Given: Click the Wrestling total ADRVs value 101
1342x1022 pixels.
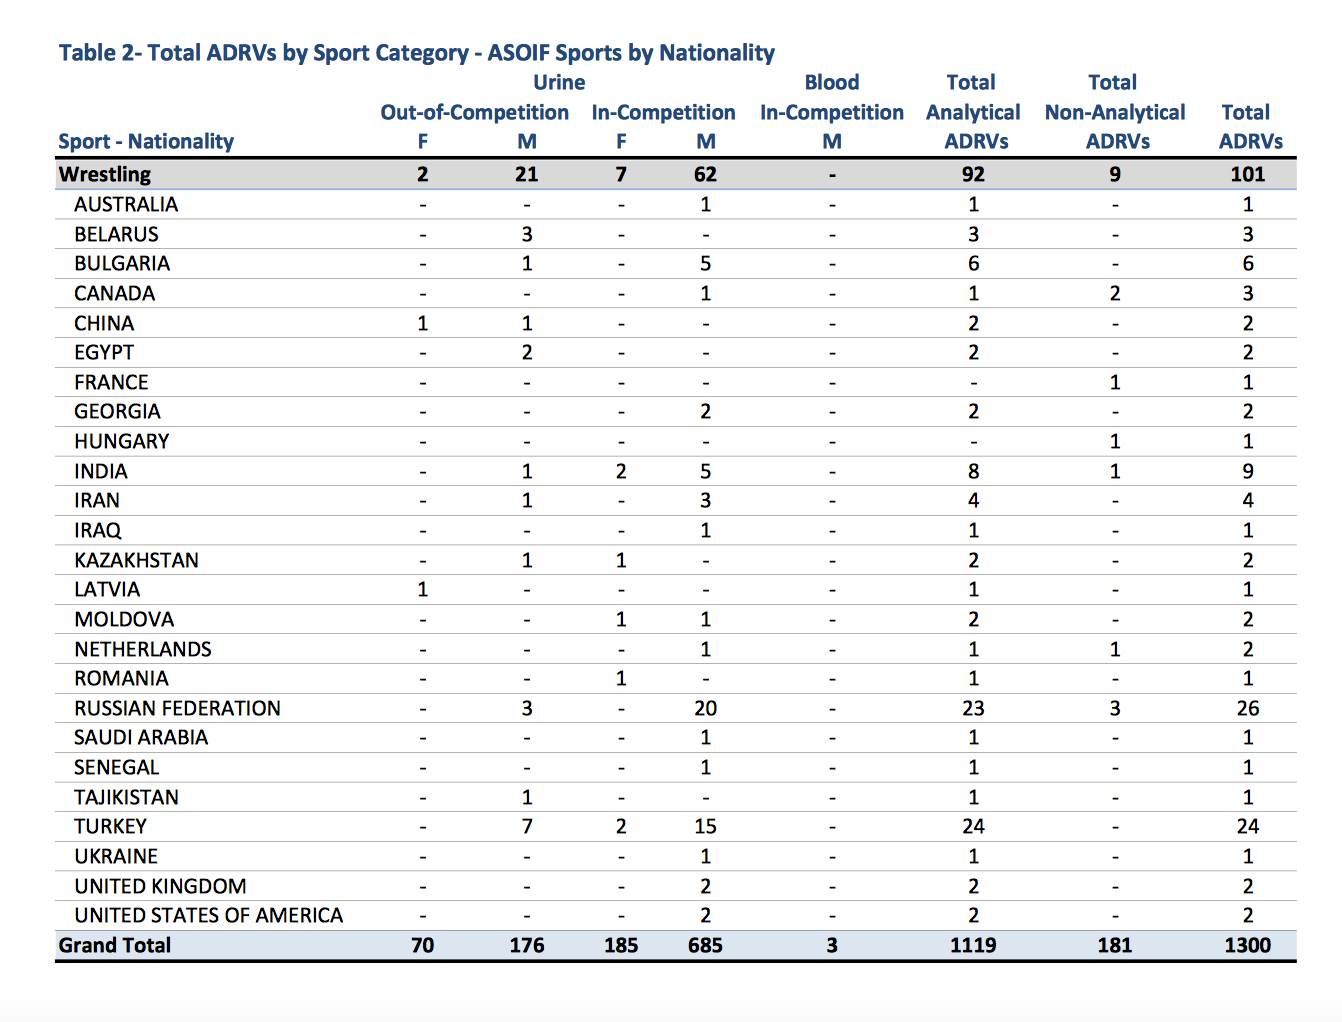Looking at the screenshot, I should (1247, 175).
